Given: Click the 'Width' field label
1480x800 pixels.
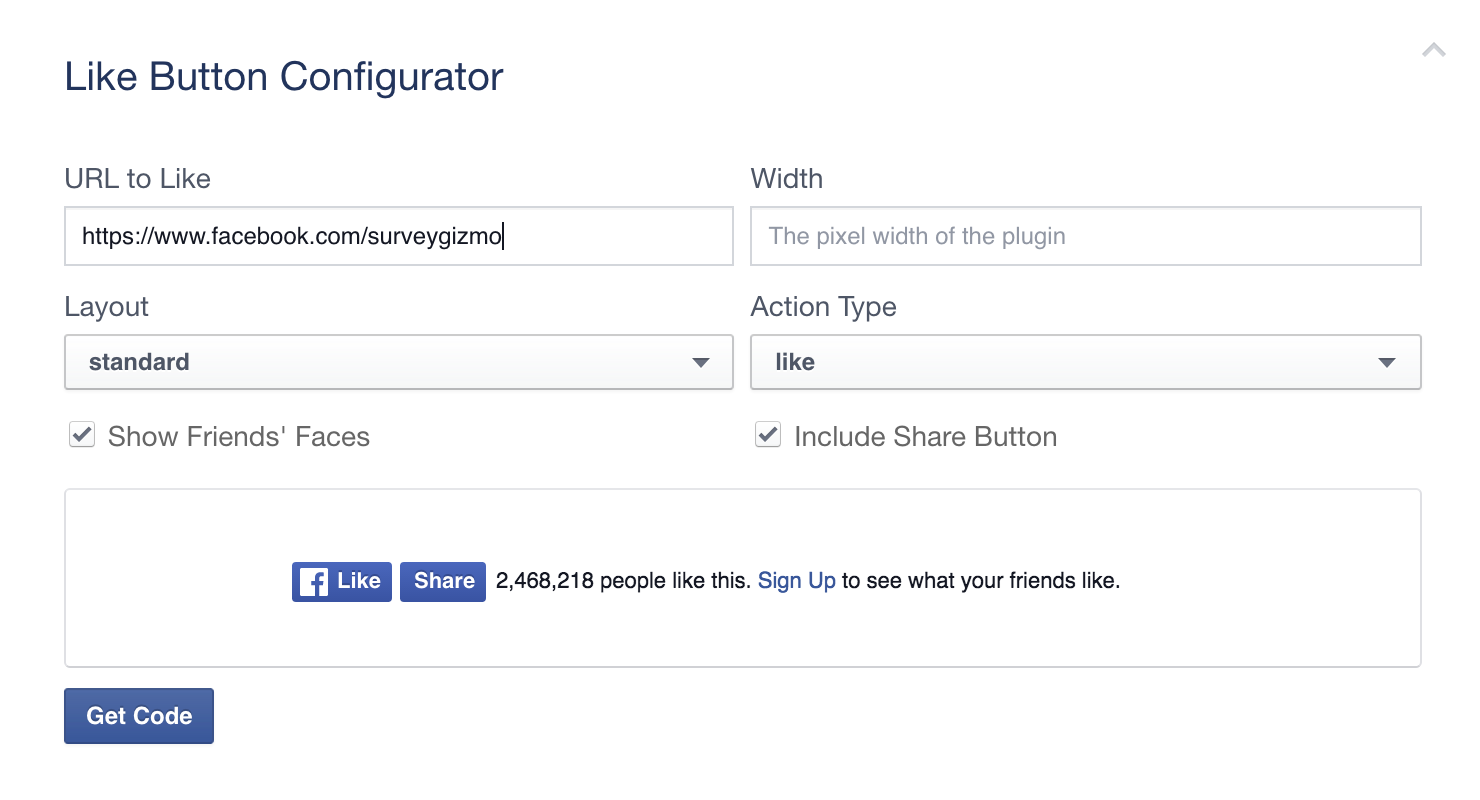Looking at the screenshot, I should click(787, 179).
